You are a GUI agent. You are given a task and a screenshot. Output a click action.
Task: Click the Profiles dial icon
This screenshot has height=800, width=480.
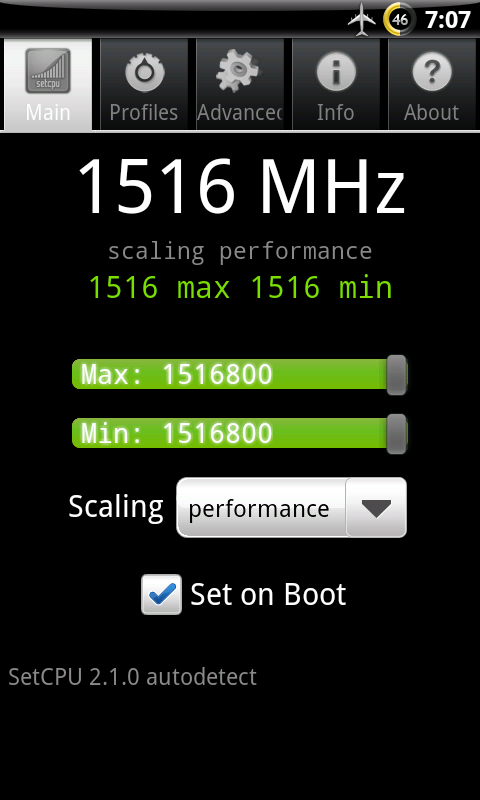click(x=144, y=70)
